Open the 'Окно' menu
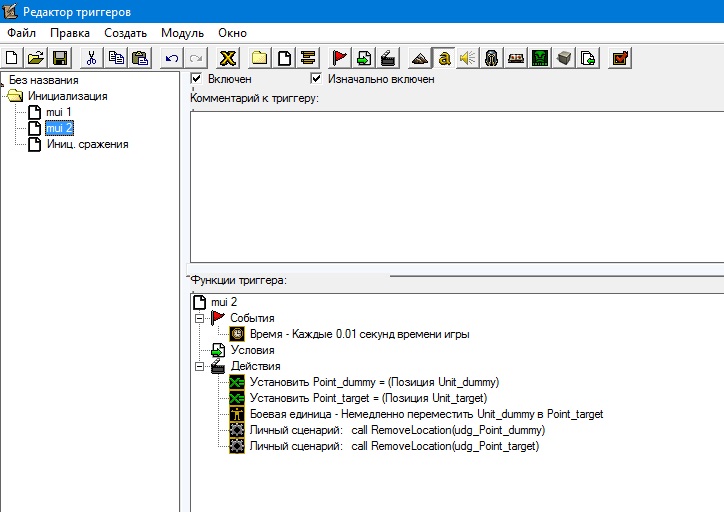Image resolution: width=724 pixels, height=512 pixels. (x=232, y=33)
